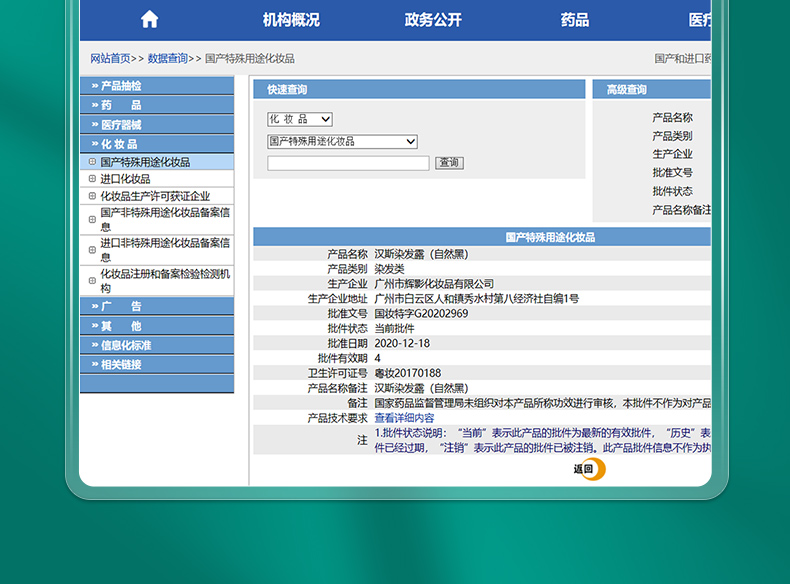
Task: Open the 国产特殊用途化妆品 subcategory dropdown
Action: click(x=342, y=142)
